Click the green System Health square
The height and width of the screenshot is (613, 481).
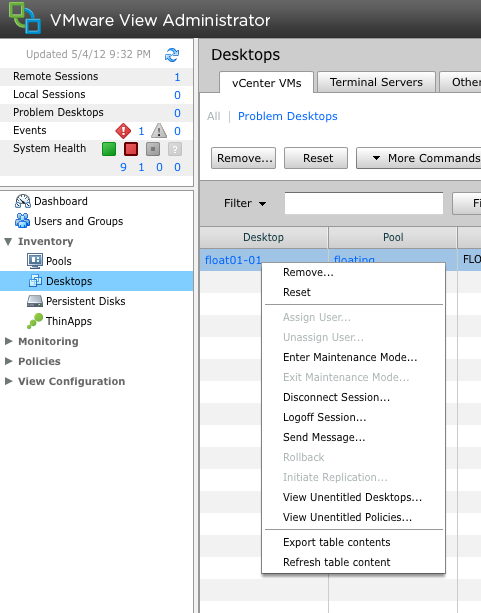[x=109, y=149]
